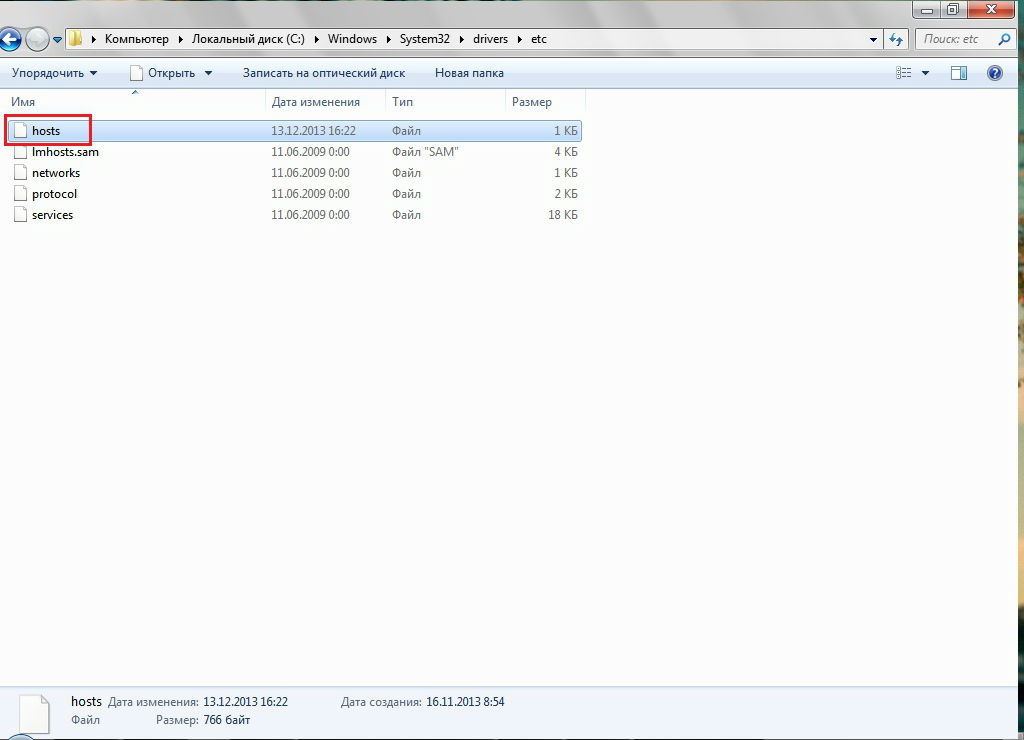This screenshot has height=740, width=1024.
Task: Click the change view icon in toolbar
Action: pos(903,73)
